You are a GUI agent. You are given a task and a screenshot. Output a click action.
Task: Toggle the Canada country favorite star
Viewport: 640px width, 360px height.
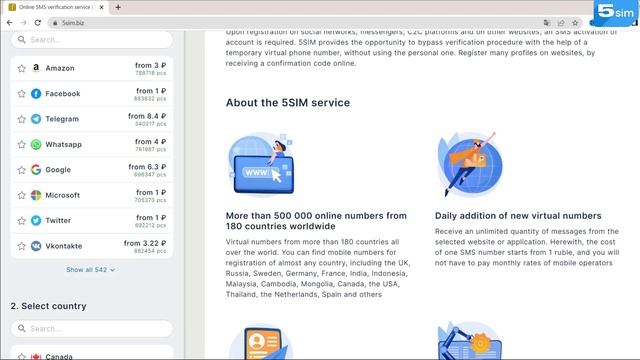coord(22,357)
